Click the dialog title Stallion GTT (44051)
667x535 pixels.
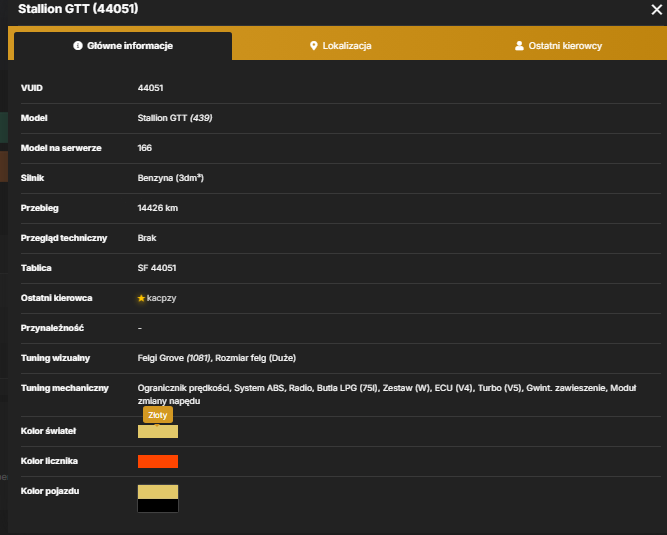78,9
